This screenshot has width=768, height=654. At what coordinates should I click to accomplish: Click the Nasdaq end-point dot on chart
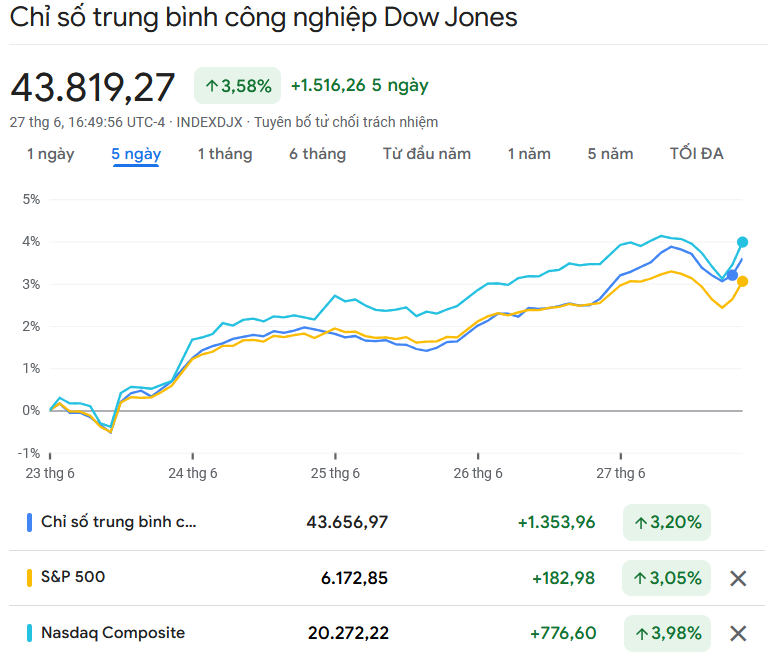point(743,242)
